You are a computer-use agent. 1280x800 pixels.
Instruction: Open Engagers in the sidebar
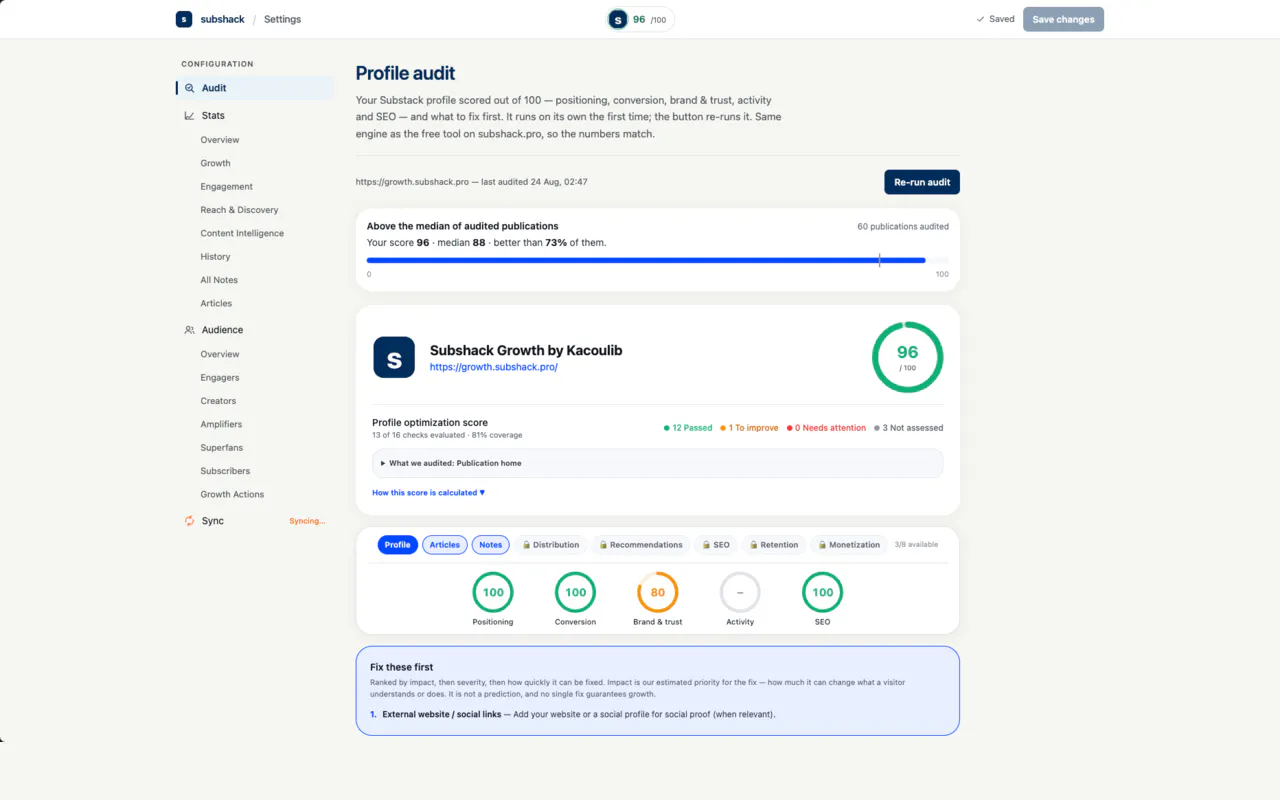pos(220,378)
